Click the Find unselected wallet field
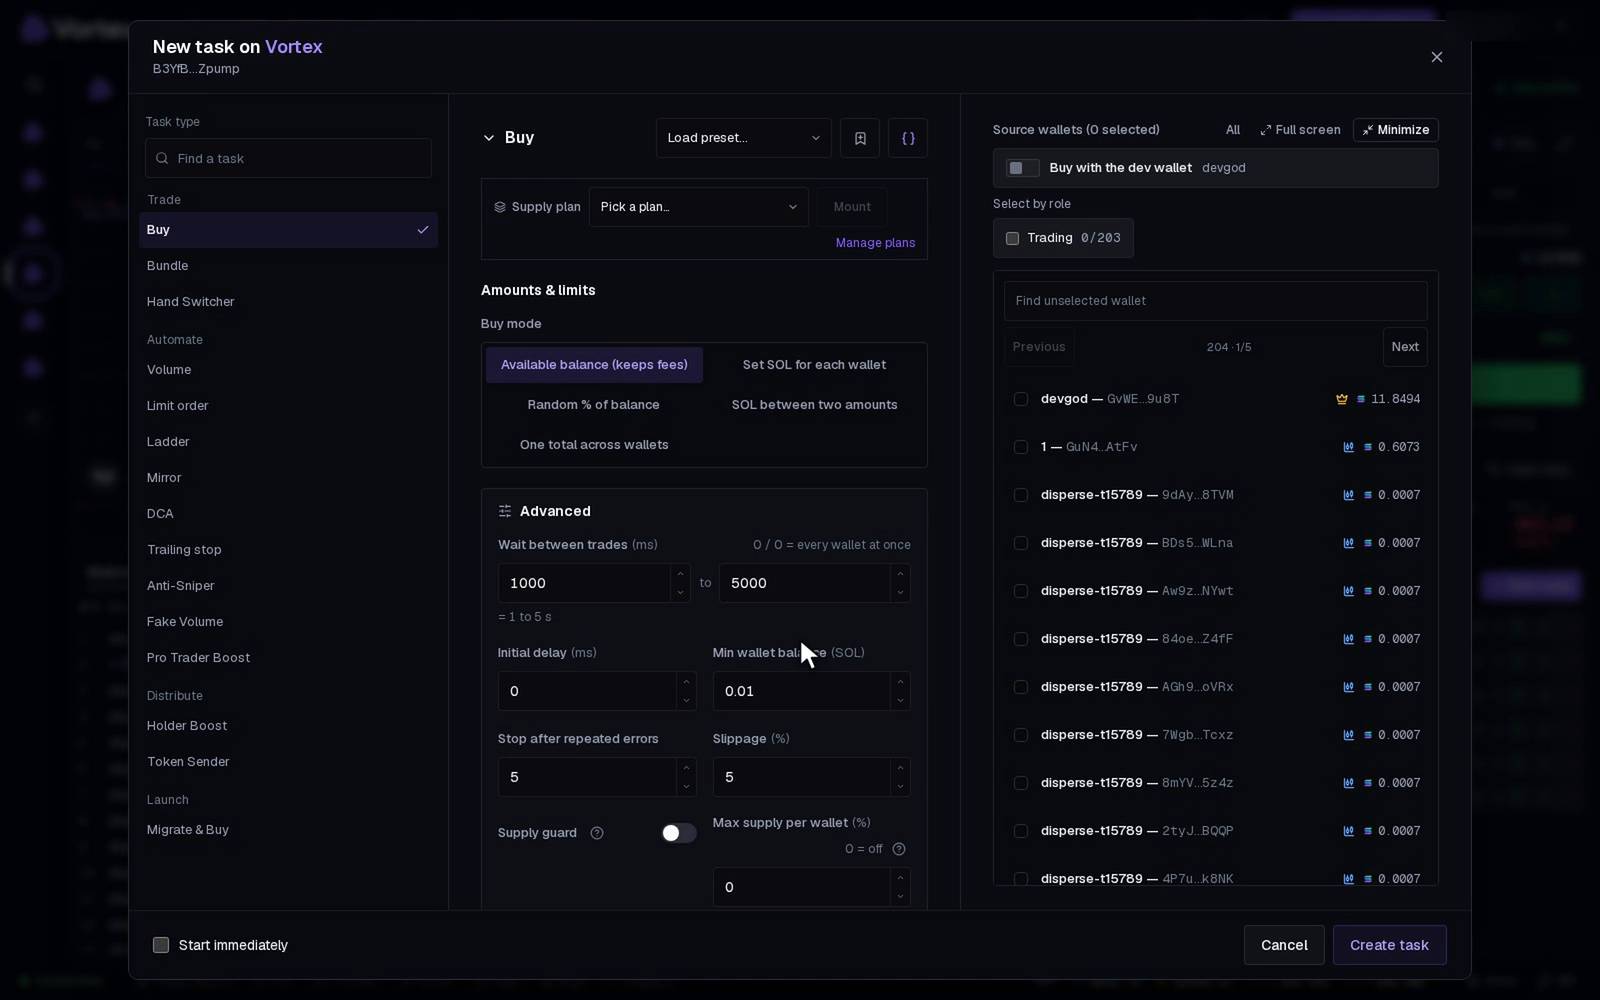Screen dimensions: 1600x1000 pos(1215,301)
